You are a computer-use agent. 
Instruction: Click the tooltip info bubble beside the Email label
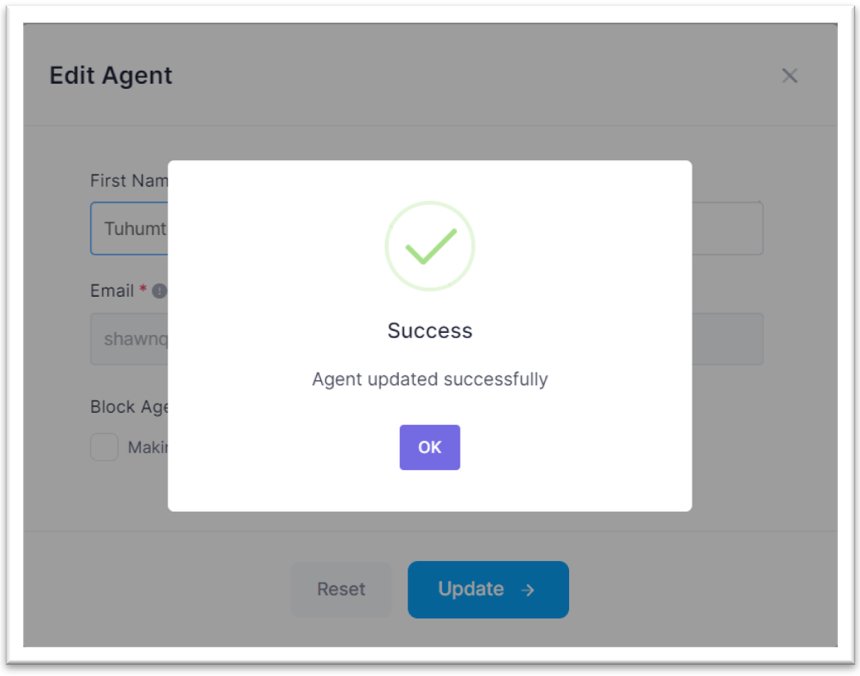(158, 290)
